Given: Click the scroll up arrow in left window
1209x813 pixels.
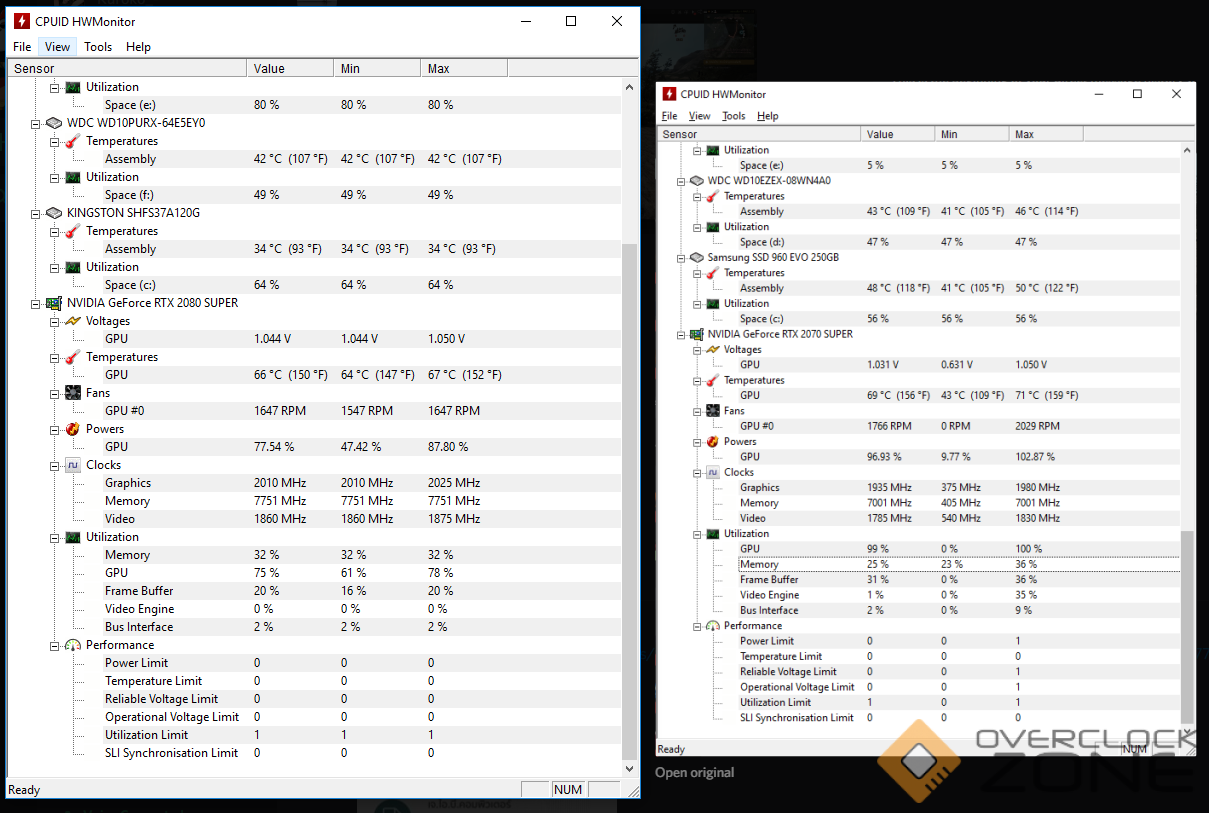Looking at the screenshot, I should coord(630,87).
